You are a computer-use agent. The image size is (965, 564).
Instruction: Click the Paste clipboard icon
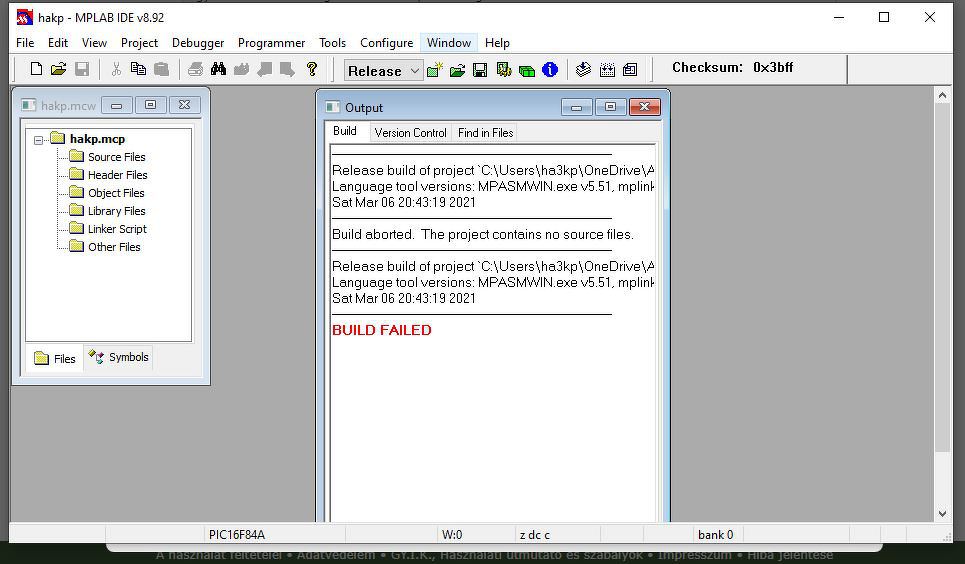[161, 69]
